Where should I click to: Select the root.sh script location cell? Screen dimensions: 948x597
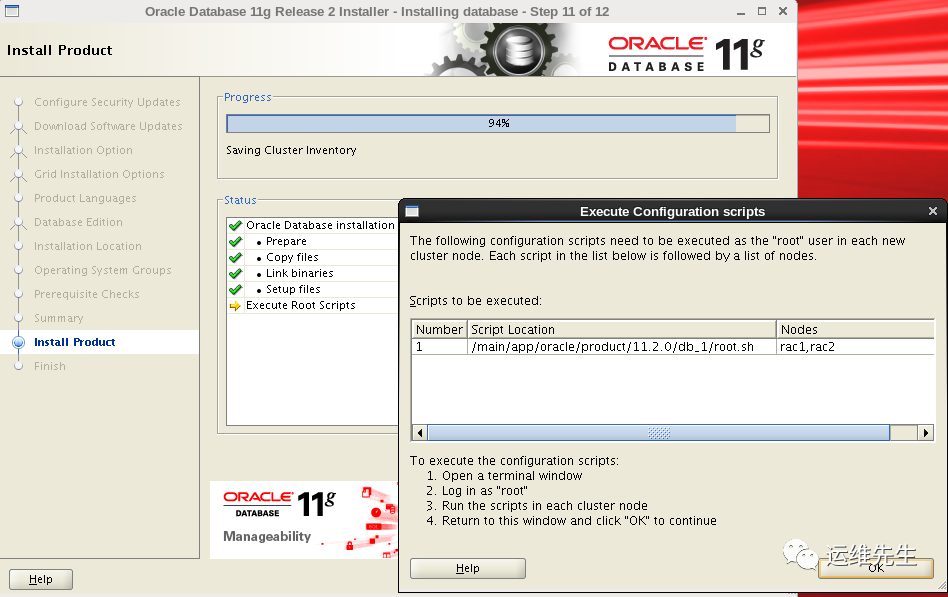point(622,347)
